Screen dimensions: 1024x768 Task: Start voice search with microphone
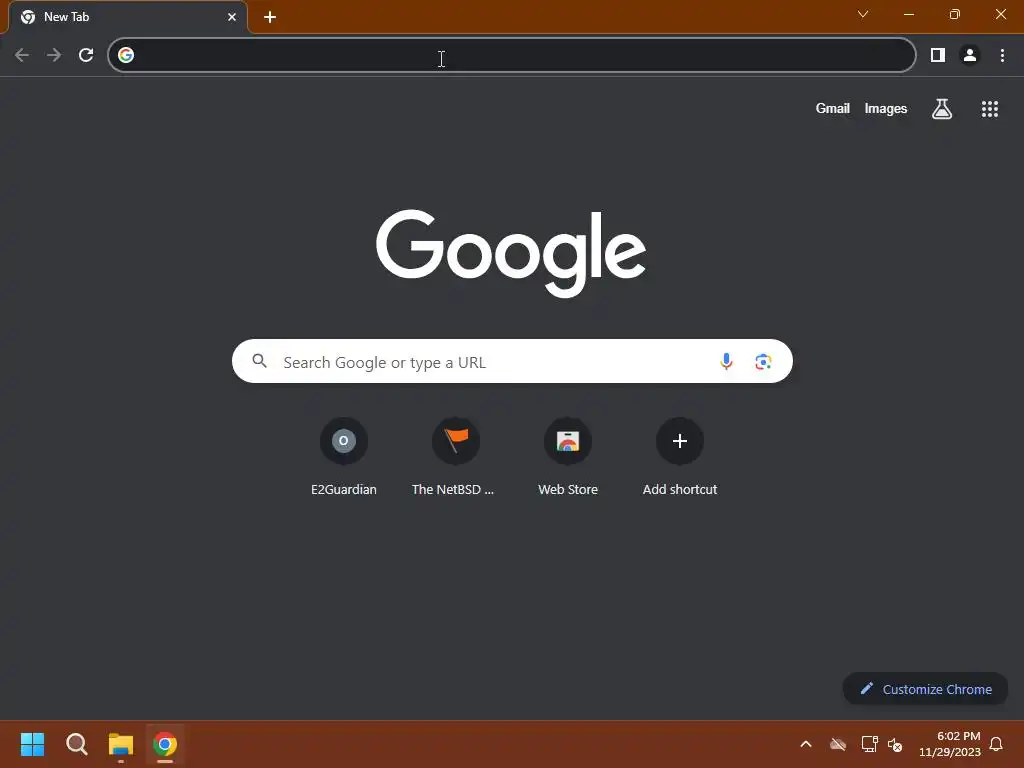[726, 361]
